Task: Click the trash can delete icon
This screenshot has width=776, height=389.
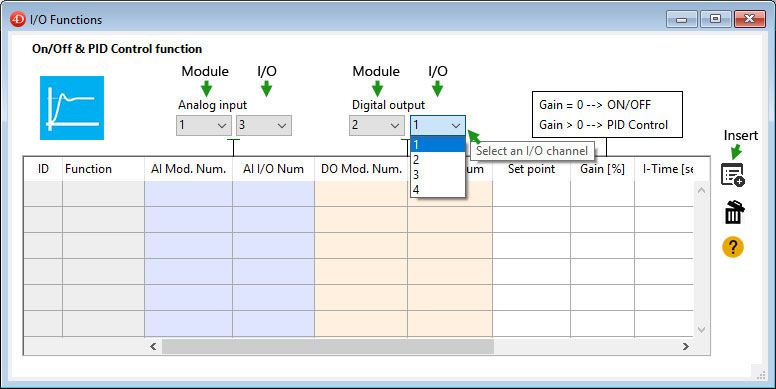Action: coord(733,212)
